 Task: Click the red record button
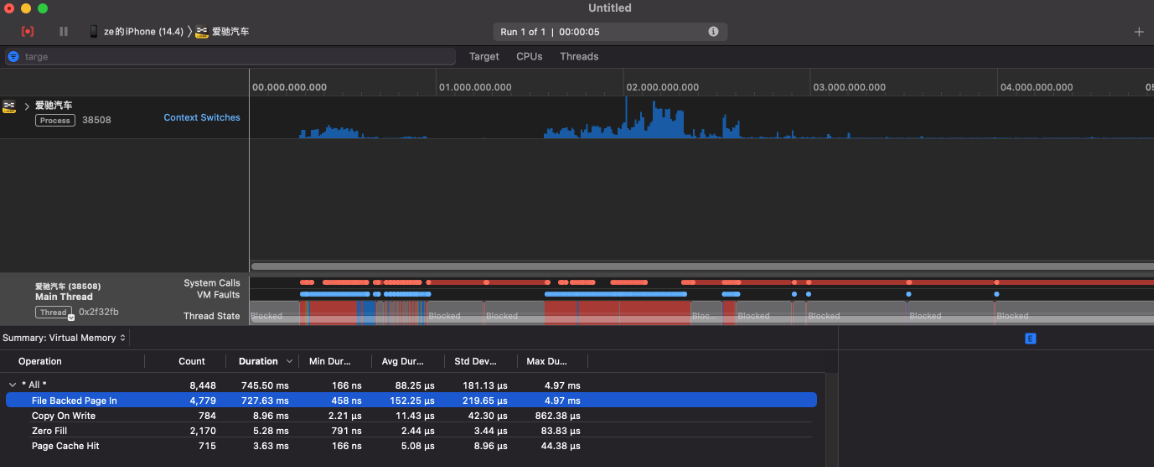pyautogui.click(x=27, y=31)
